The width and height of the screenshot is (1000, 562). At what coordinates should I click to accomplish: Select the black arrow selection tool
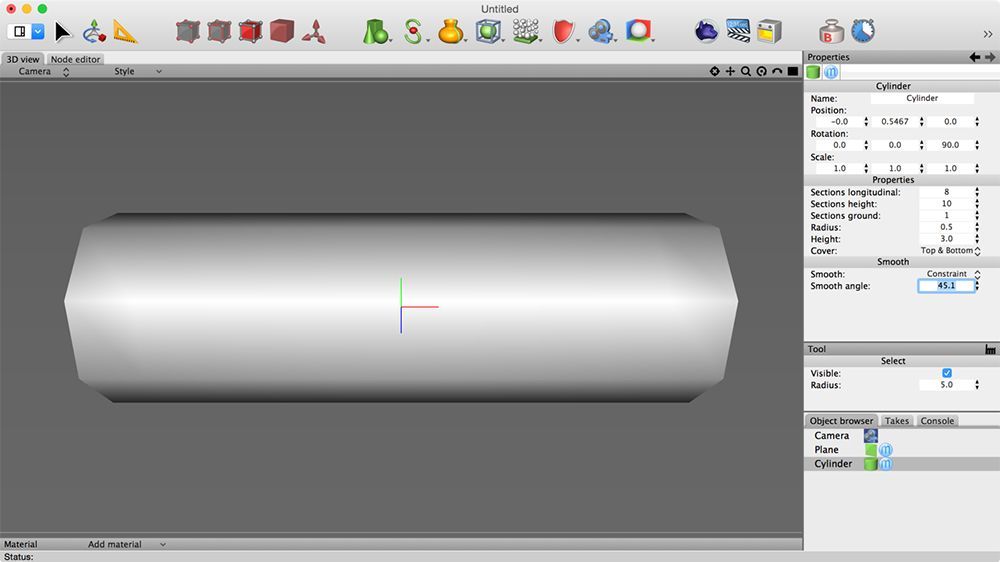[x=62, y=31]
